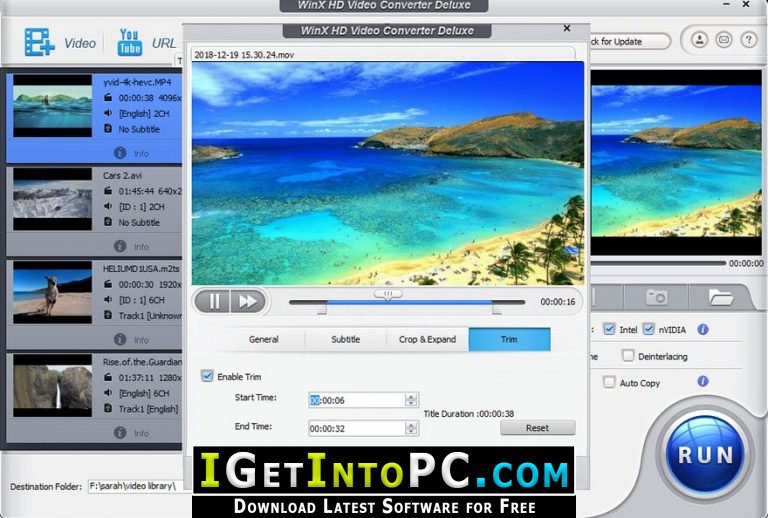The width and height of the screenshot is (768, 518).
Task: Switch to the General tab
Action: [x=264, y=339]
